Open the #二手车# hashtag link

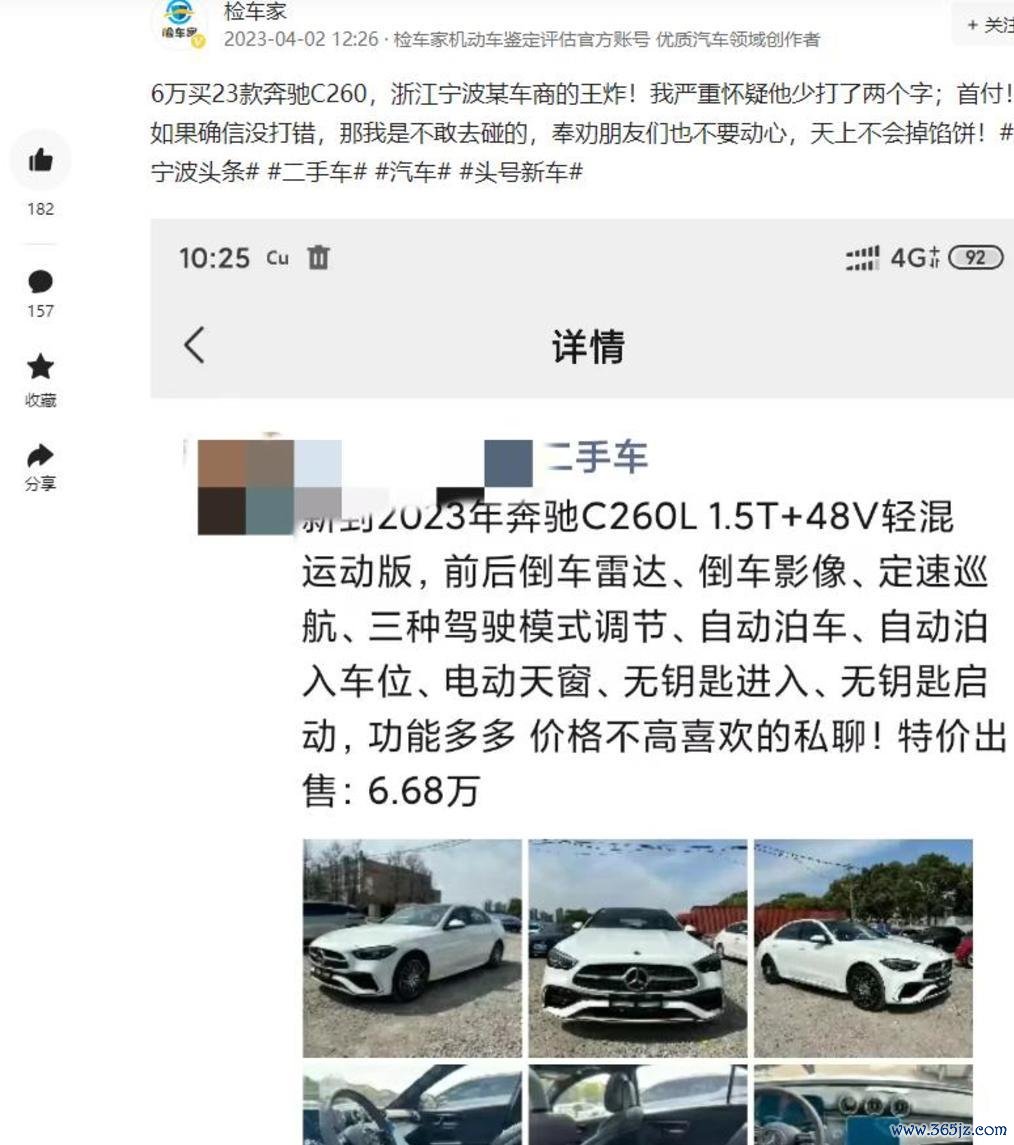(x=318, y=172)
